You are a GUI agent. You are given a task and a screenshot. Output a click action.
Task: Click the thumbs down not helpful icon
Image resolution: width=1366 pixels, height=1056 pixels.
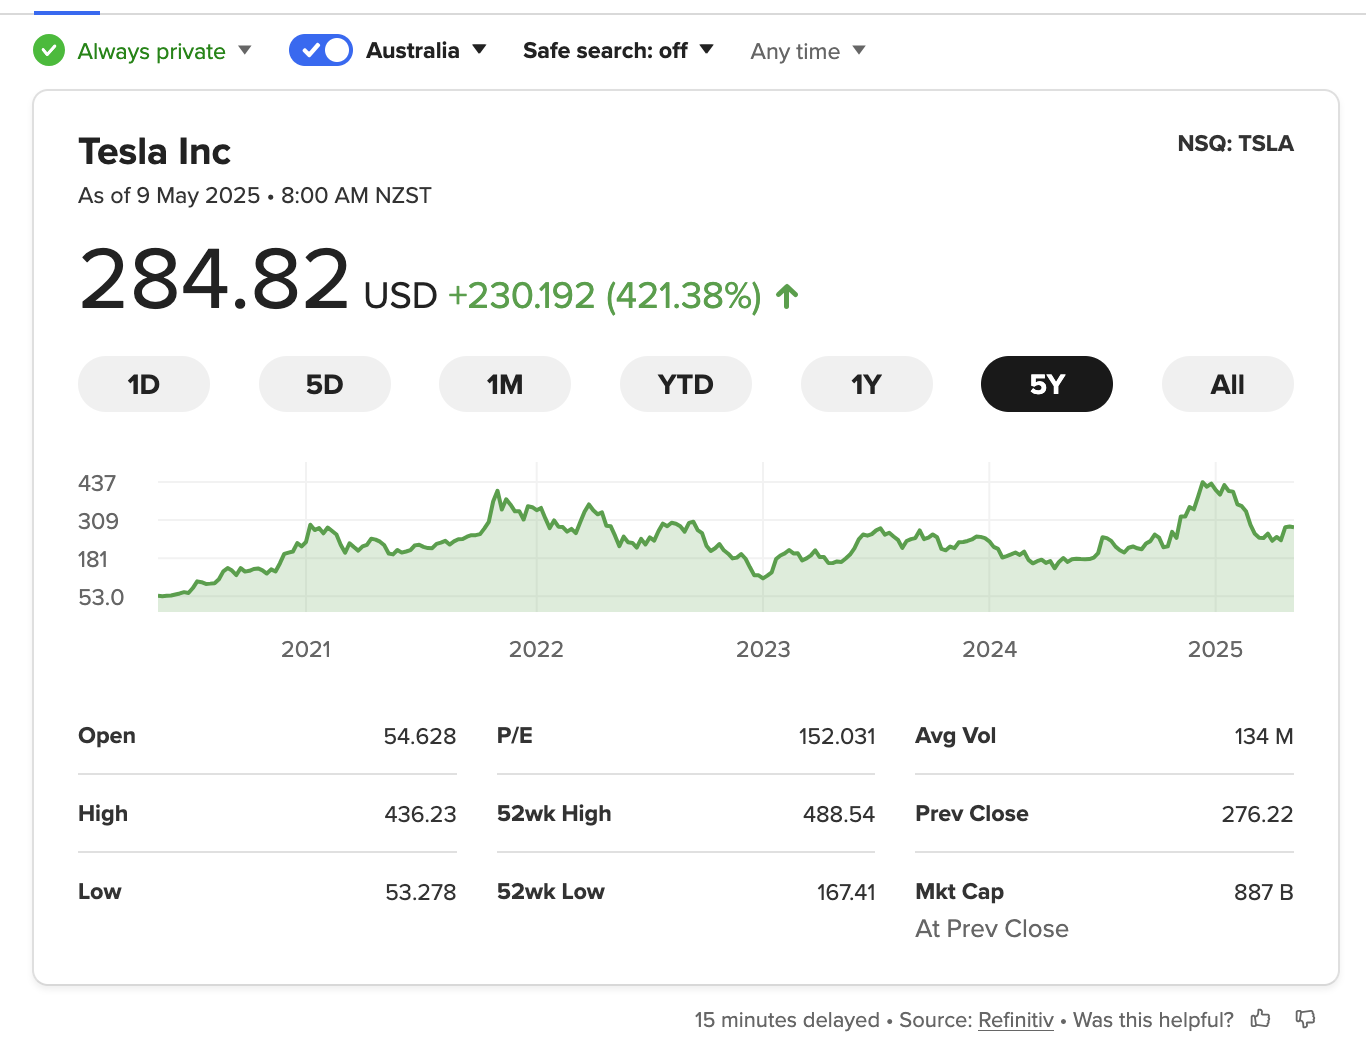(x=1305, y=1019)
